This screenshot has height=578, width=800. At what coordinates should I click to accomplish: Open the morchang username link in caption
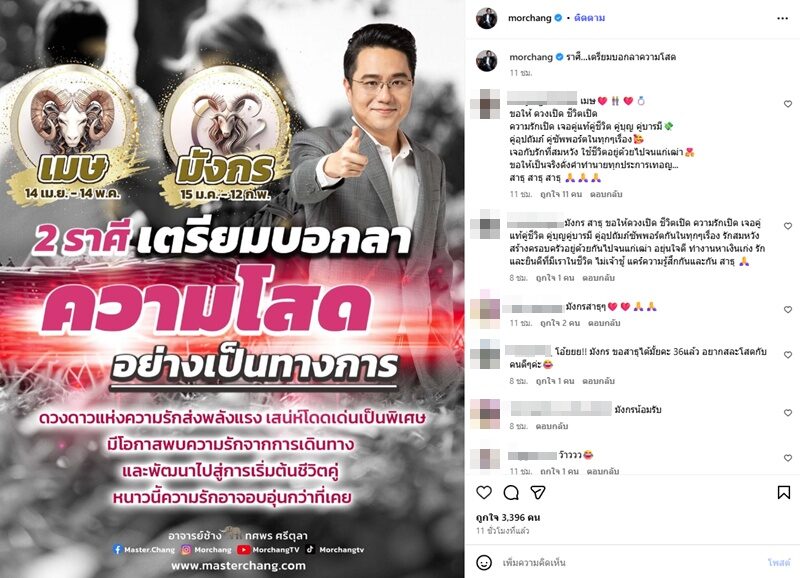point(531,57)
